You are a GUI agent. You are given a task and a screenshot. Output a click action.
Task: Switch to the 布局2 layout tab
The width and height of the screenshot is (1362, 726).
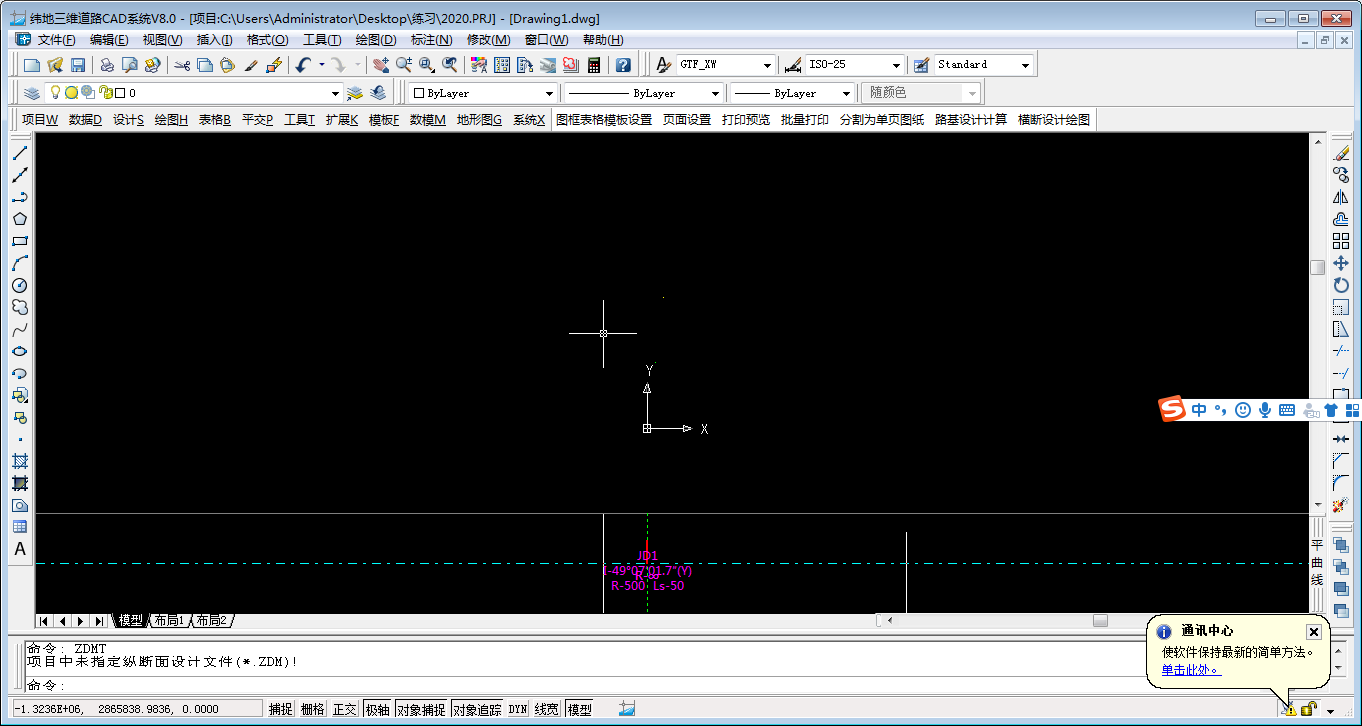coord(211,621)
